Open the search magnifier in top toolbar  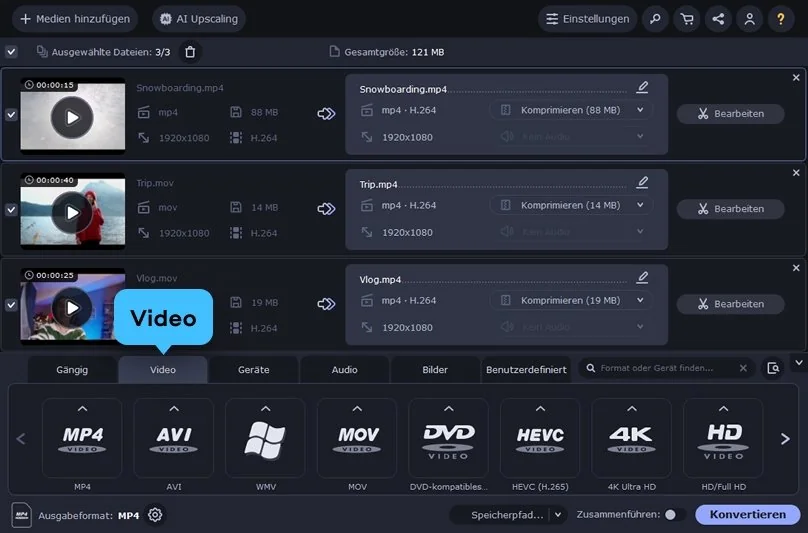[655, 19]
